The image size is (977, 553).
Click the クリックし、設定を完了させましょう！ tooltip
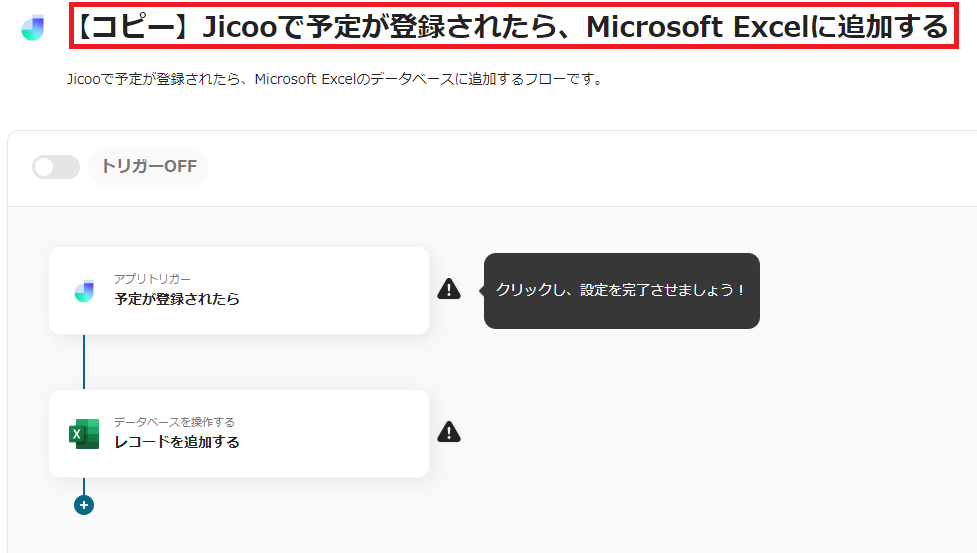pos(621,290)
